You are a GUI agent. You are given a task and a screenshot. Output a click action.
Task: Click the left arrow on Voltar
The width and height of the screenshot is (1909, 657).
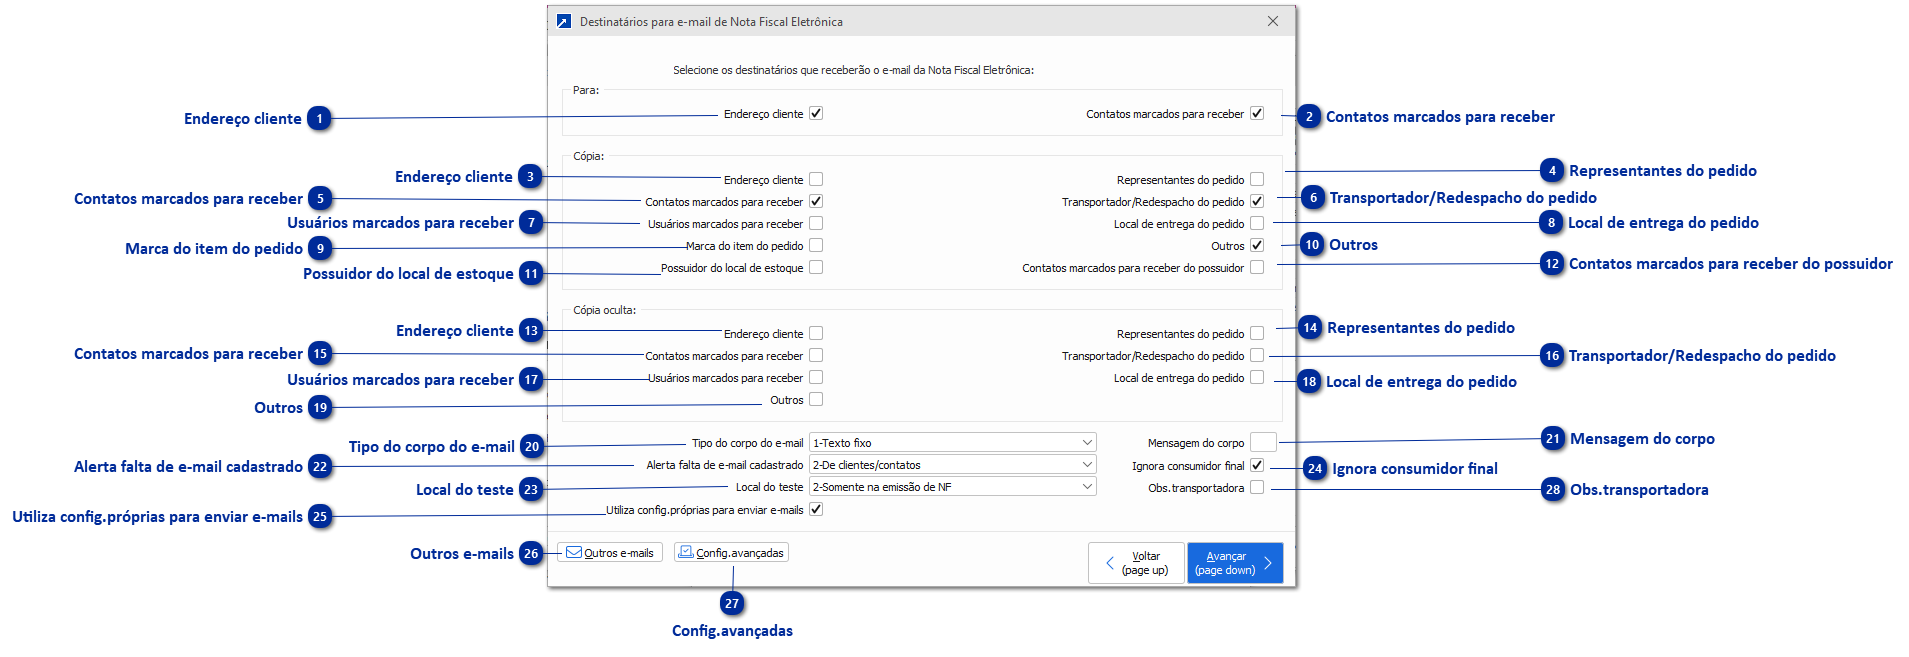[x=1109, y=563]
